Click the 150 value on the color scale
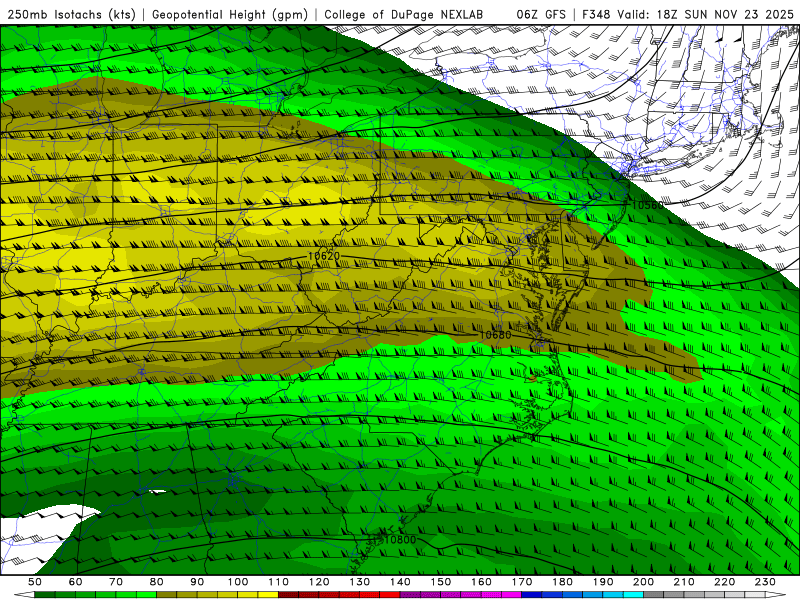 coord(441,582)
